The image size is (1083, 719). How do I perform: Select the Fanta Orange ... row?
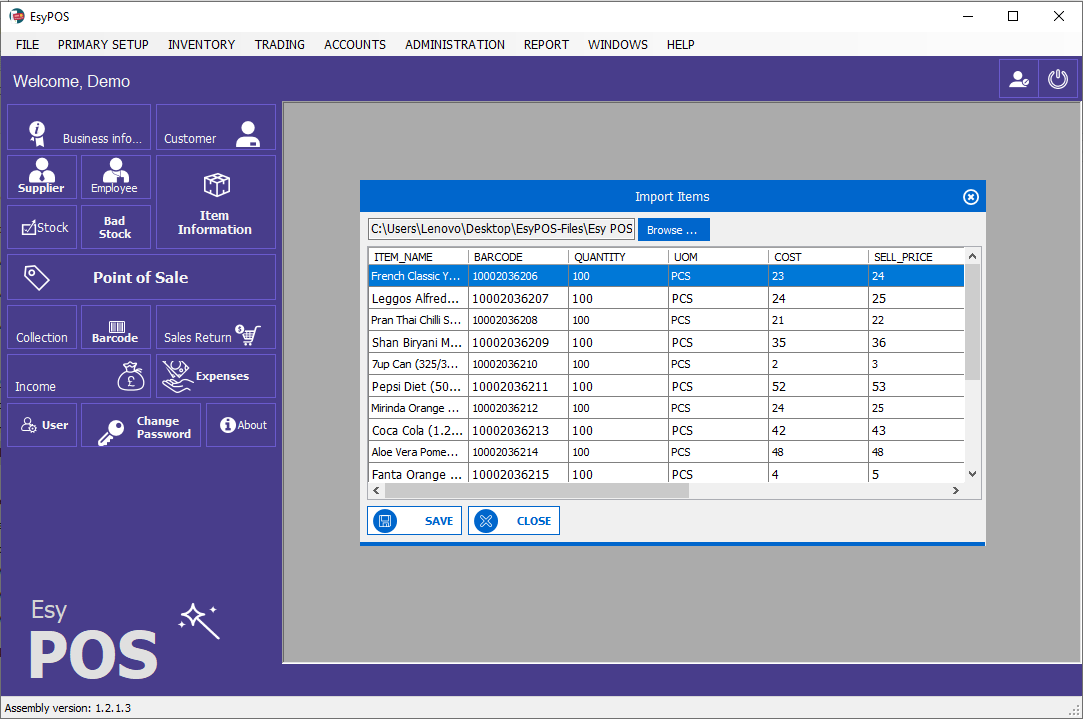667,474
